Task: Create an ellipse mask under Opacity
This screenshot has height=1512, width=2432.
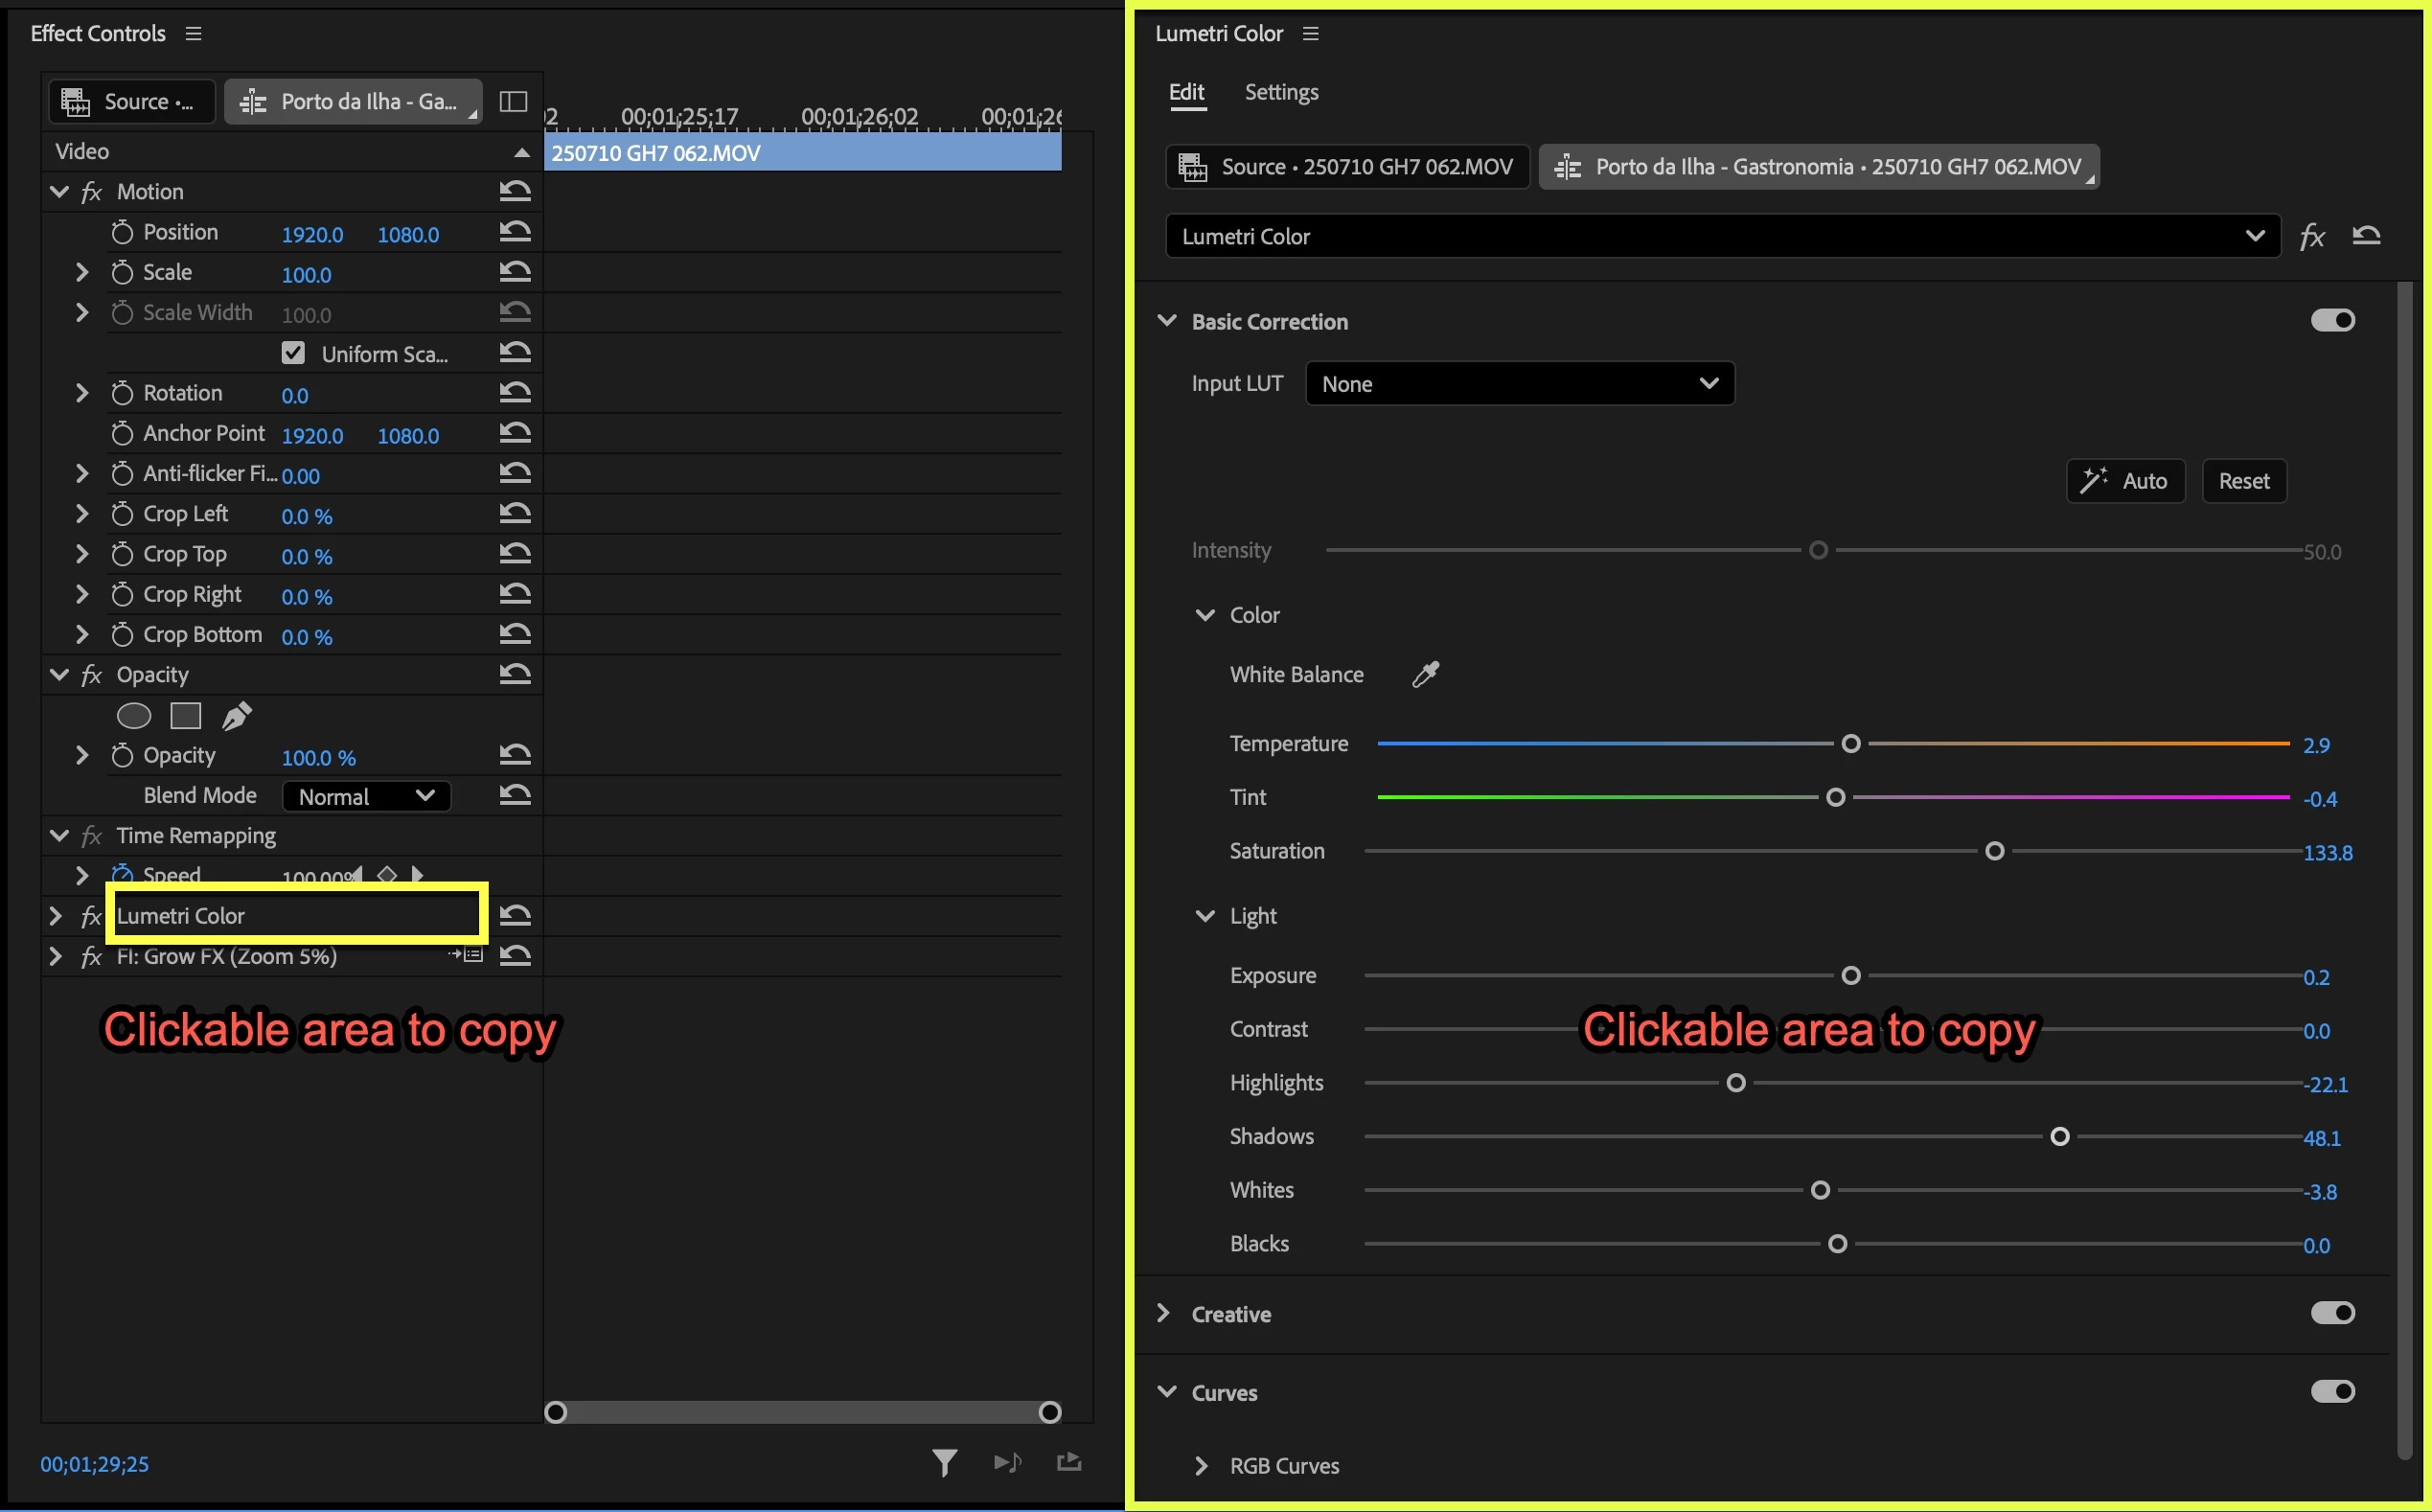Action: tap(134, 716)
